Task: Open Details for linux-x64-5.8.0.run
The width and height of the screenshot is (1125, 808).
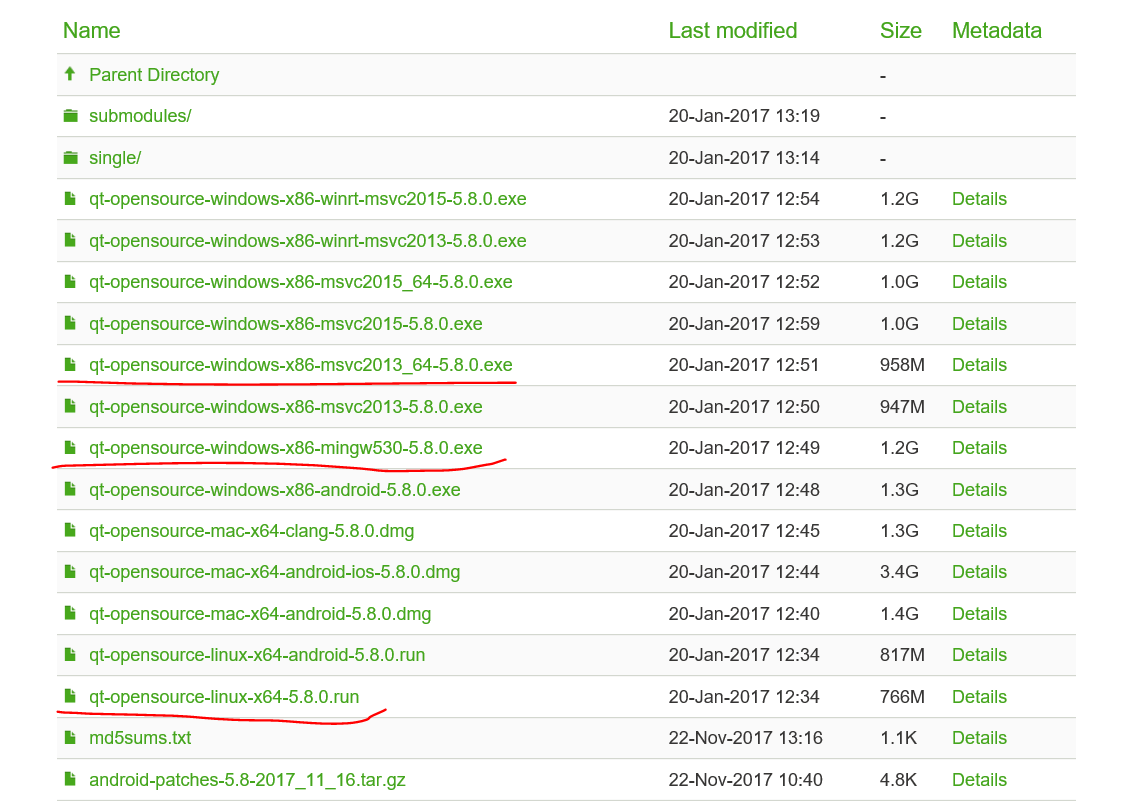Action: pos(979,697)
